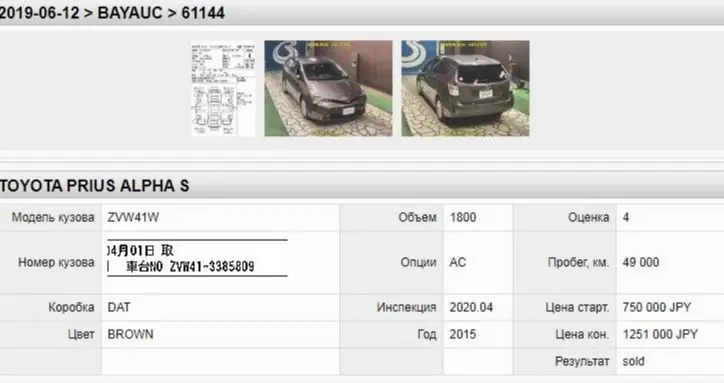This screenshot has height=383, width=724.
Task: Click lot number 61144 in breadcrumb
Action: pos(203,13)
